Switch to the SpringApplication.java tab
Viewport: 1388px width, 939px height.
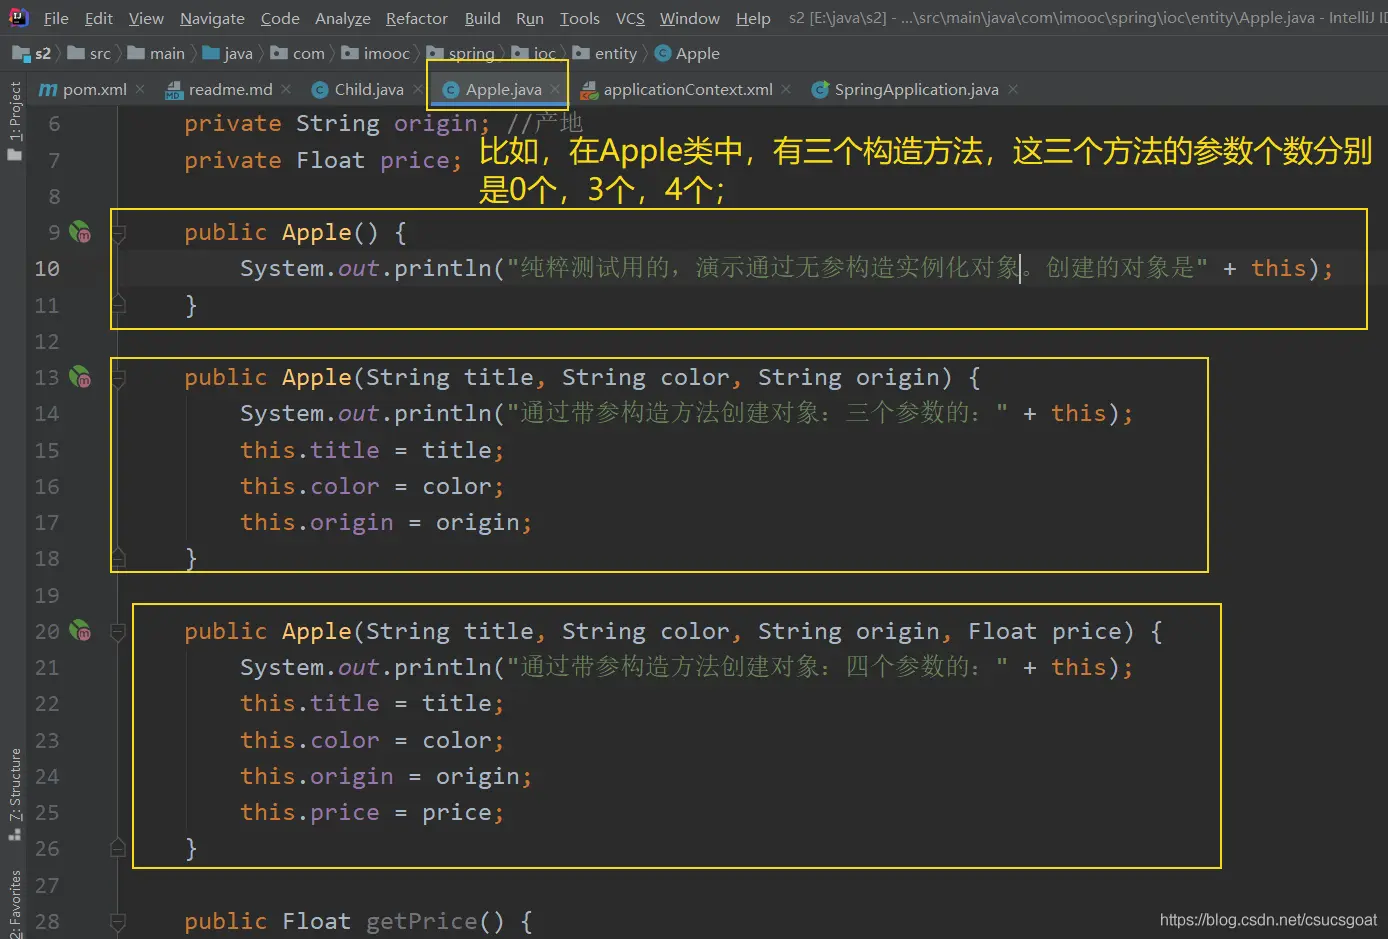[x=916, y=89]
